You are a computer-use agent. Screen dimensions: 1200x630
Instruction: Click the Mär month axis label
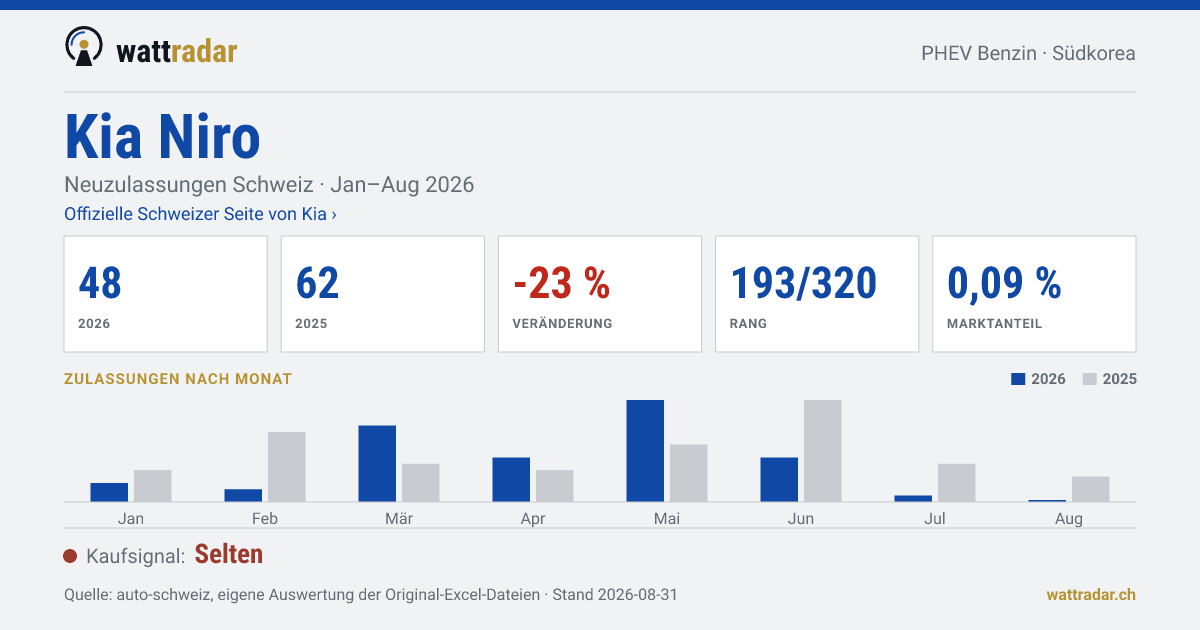399,519
